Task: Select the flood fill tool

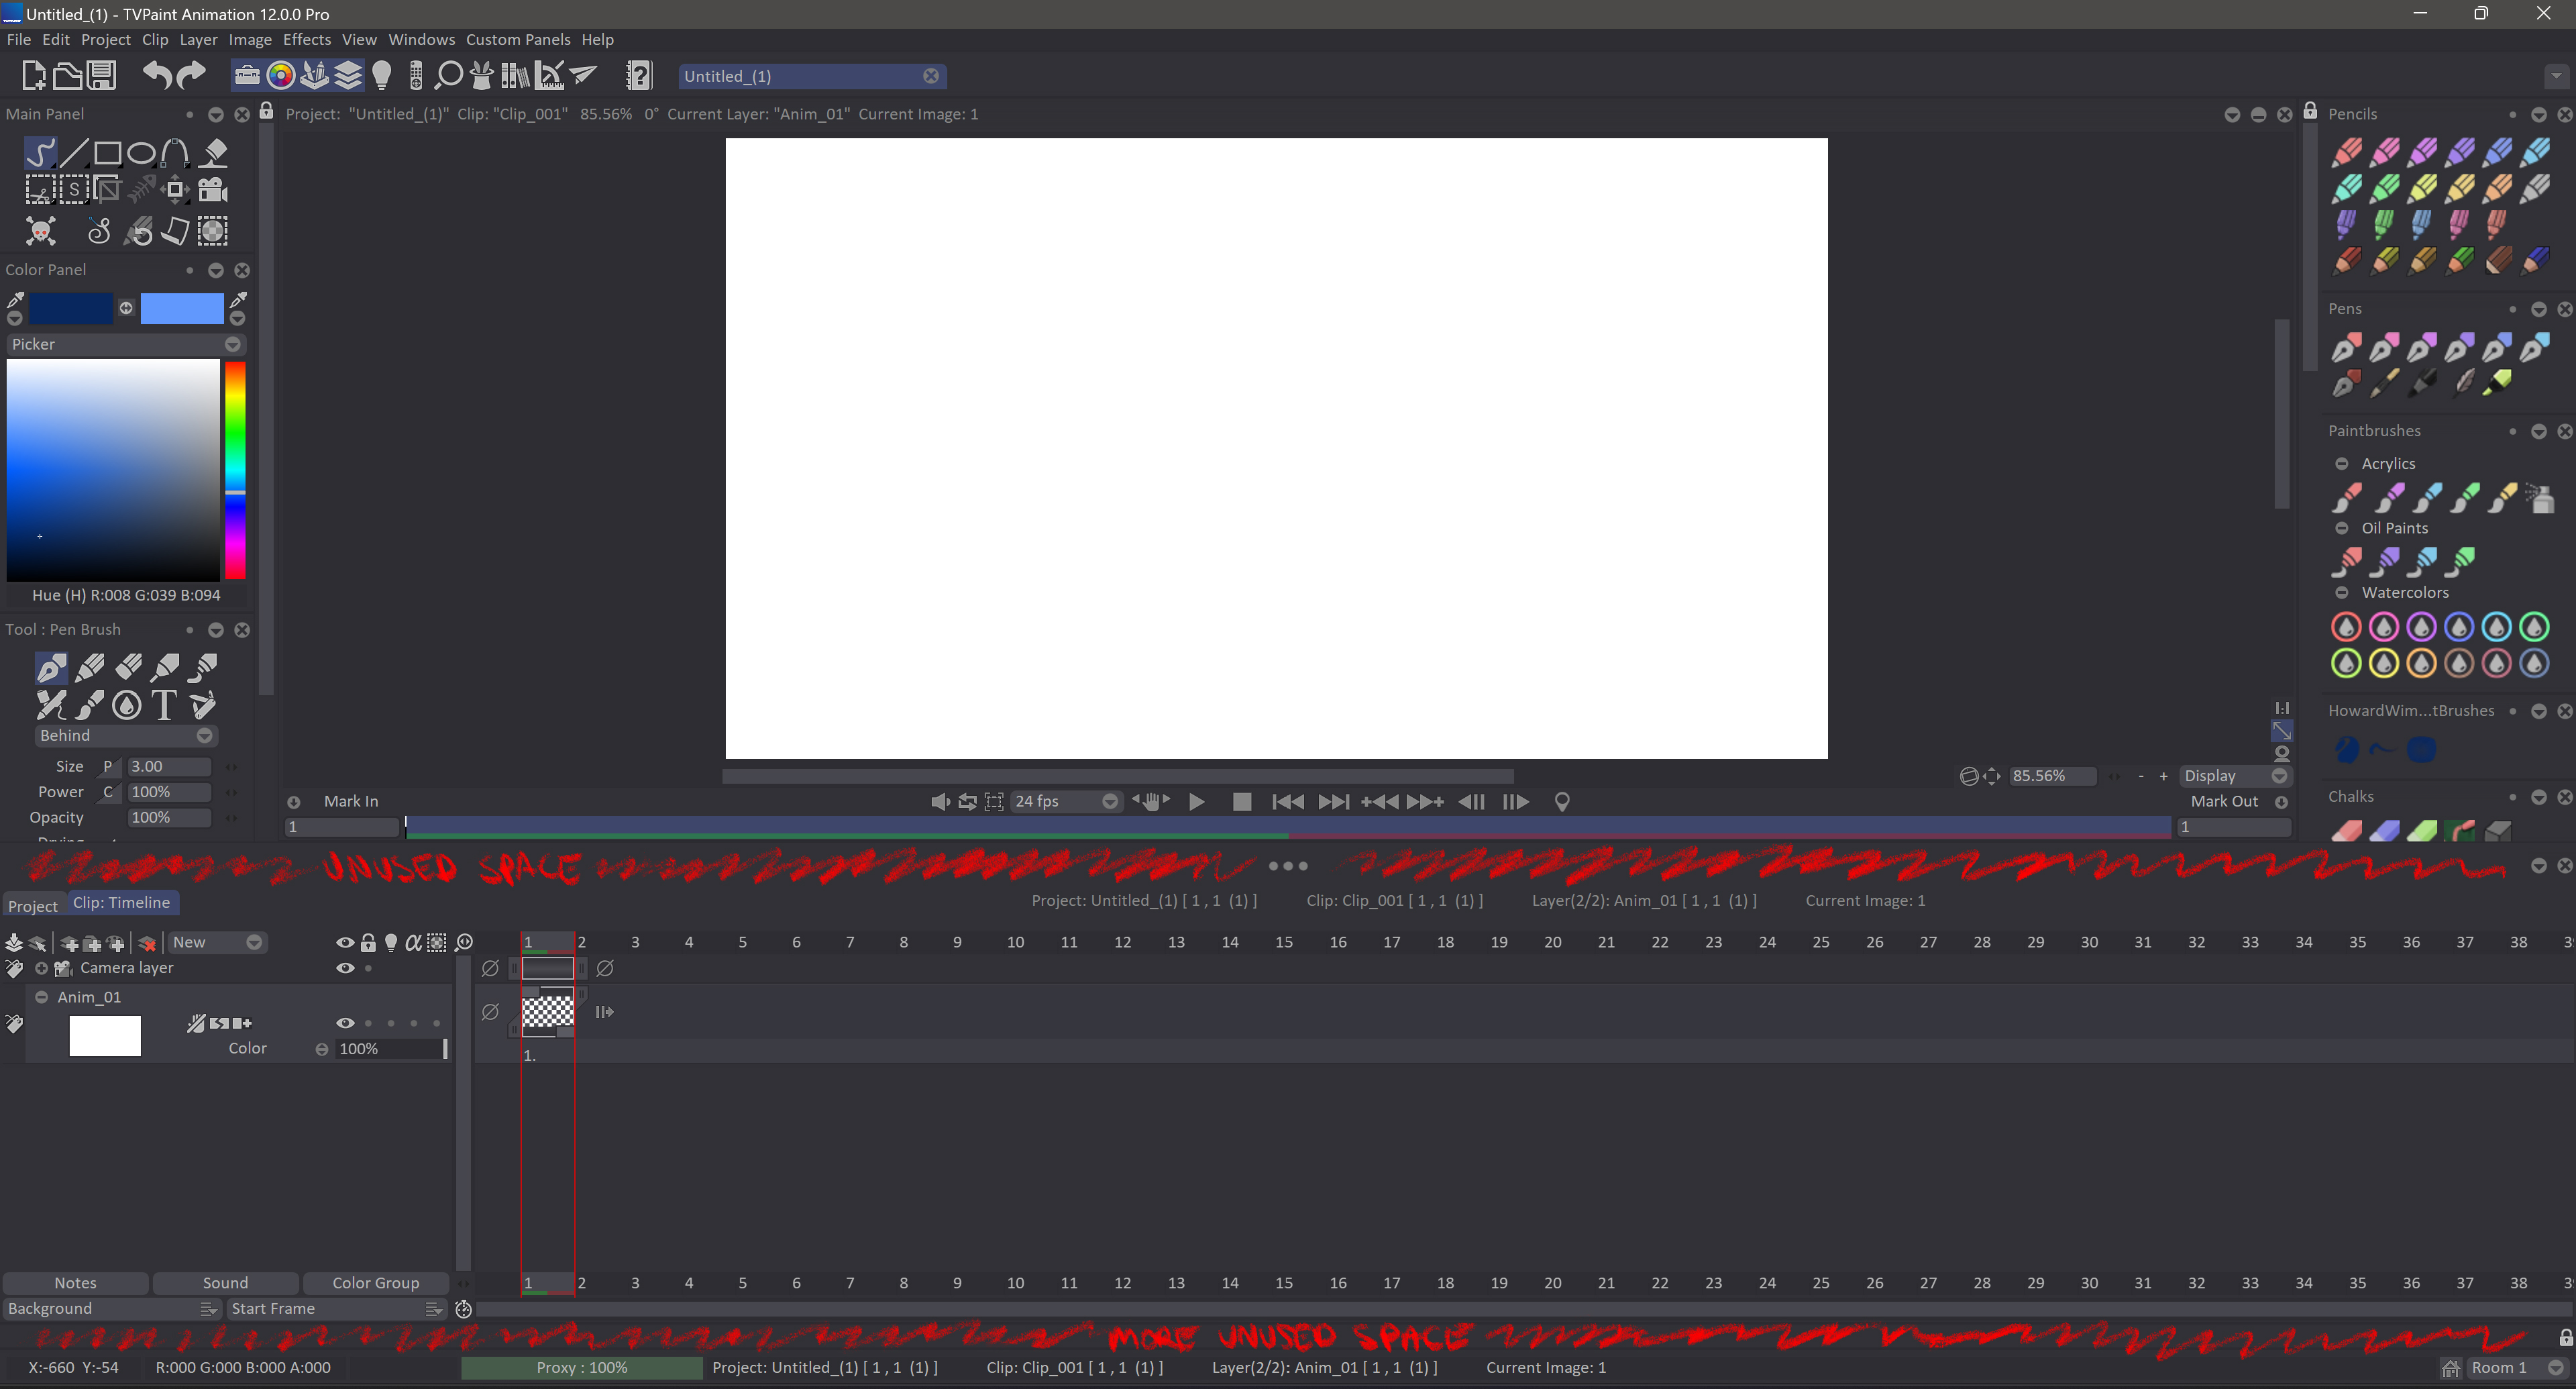Action: (x=213, y=153)
